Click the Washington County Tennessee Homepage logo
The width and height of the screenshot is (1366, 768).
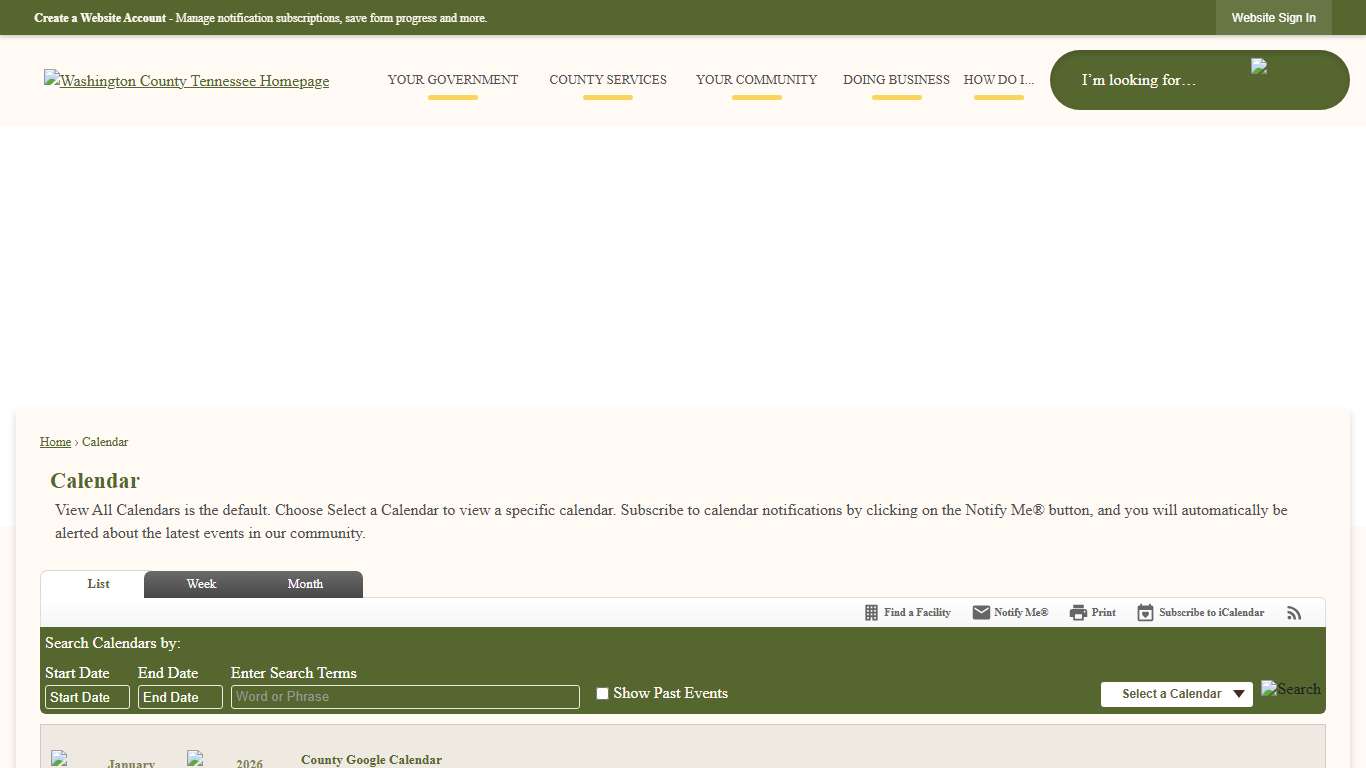pos(186,81)
